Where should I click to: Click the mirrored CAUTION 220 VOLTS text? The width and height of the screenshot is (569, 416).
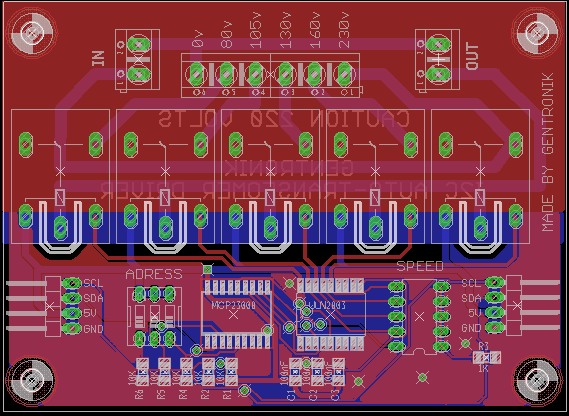click(x=284, y=119)
